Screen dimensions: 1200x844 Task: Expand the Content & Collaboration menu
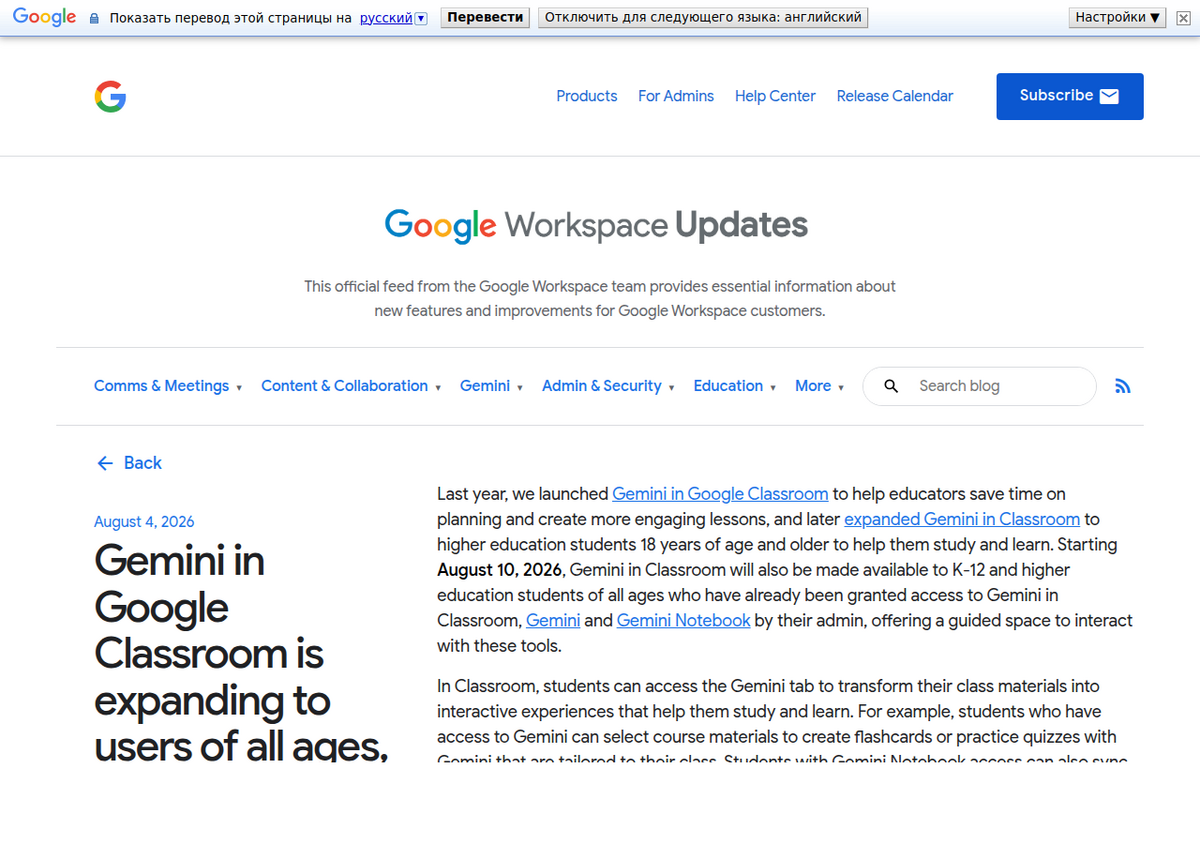(x=351, y=386)
